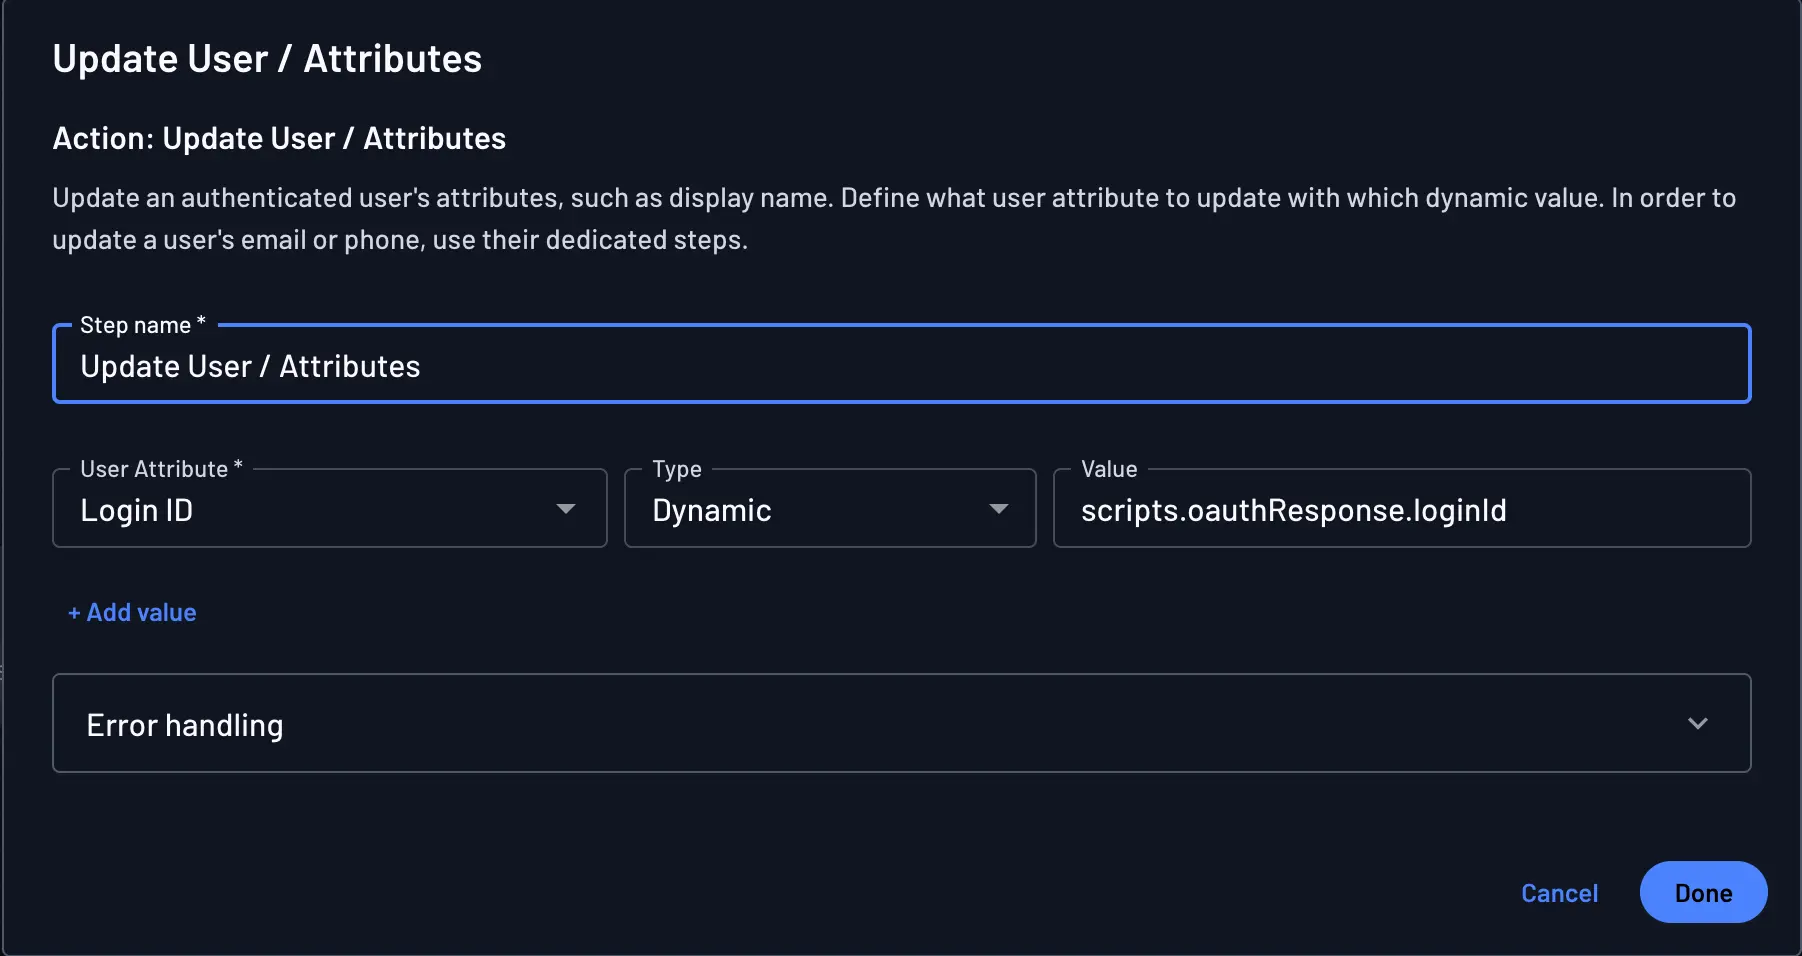Image resolution: width=1802 pixels, height=956 pixels.
Task: Open the Type dropdown set to Dynamic
Action: tap(830, 509)
